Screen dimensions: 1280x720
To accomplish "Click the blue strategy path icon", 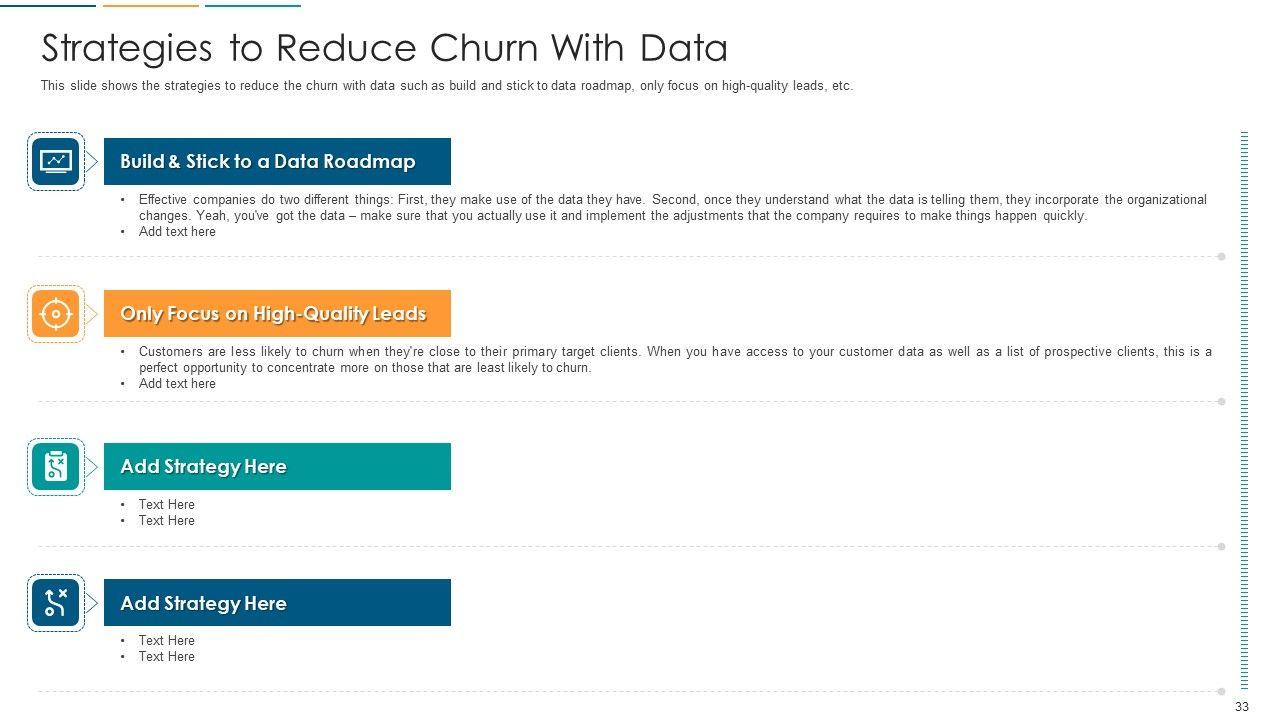I will pyautogui.click(x=56, y=603).
